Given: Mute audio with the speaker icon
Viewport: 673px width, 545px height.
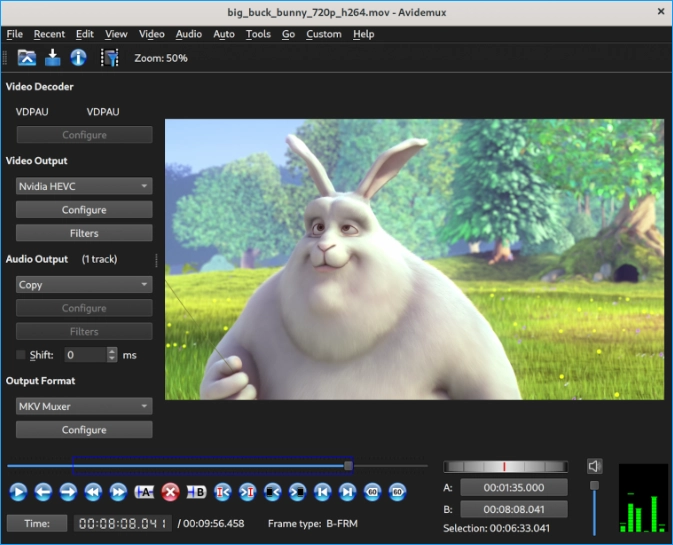Looking at the screenshot, I should pos(594,466).
